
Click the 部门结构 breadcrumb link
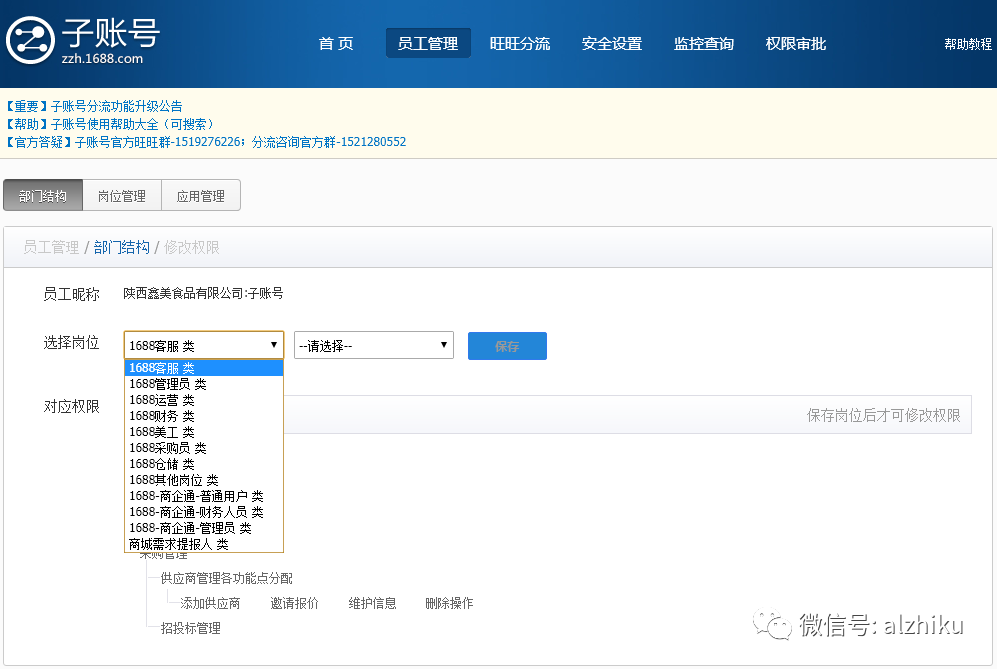click(x=121, y=247)
